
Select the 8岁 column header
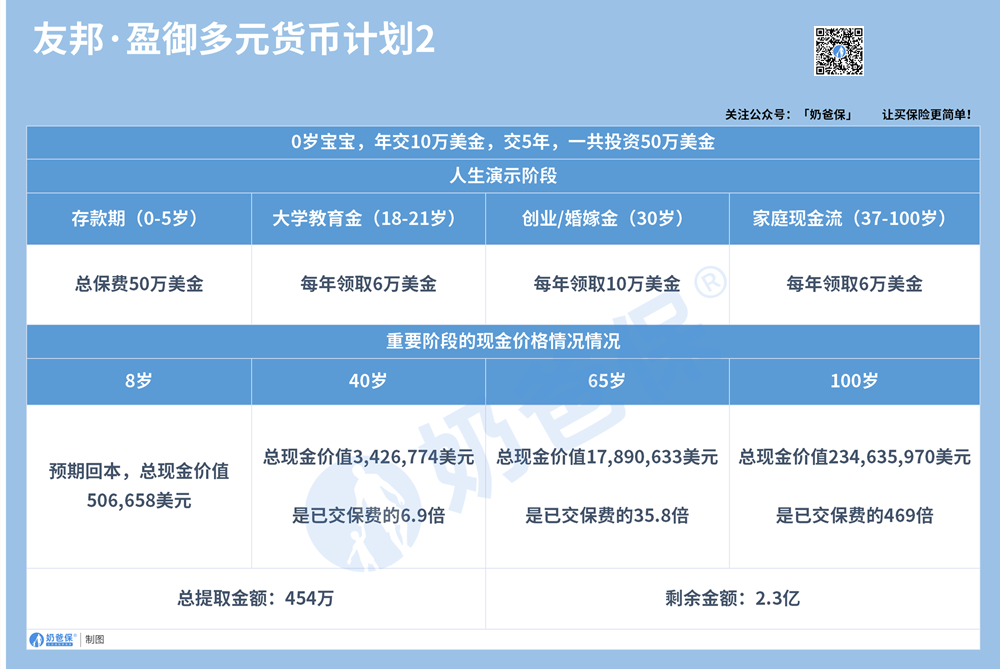click(139, 381)
